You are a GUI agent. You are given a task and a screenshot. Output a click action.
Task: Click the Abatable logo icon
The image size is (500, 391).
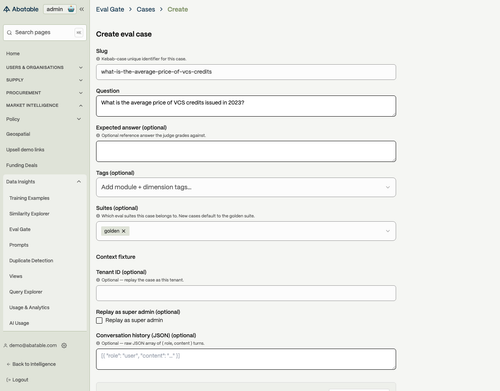[x=6, y=9]
